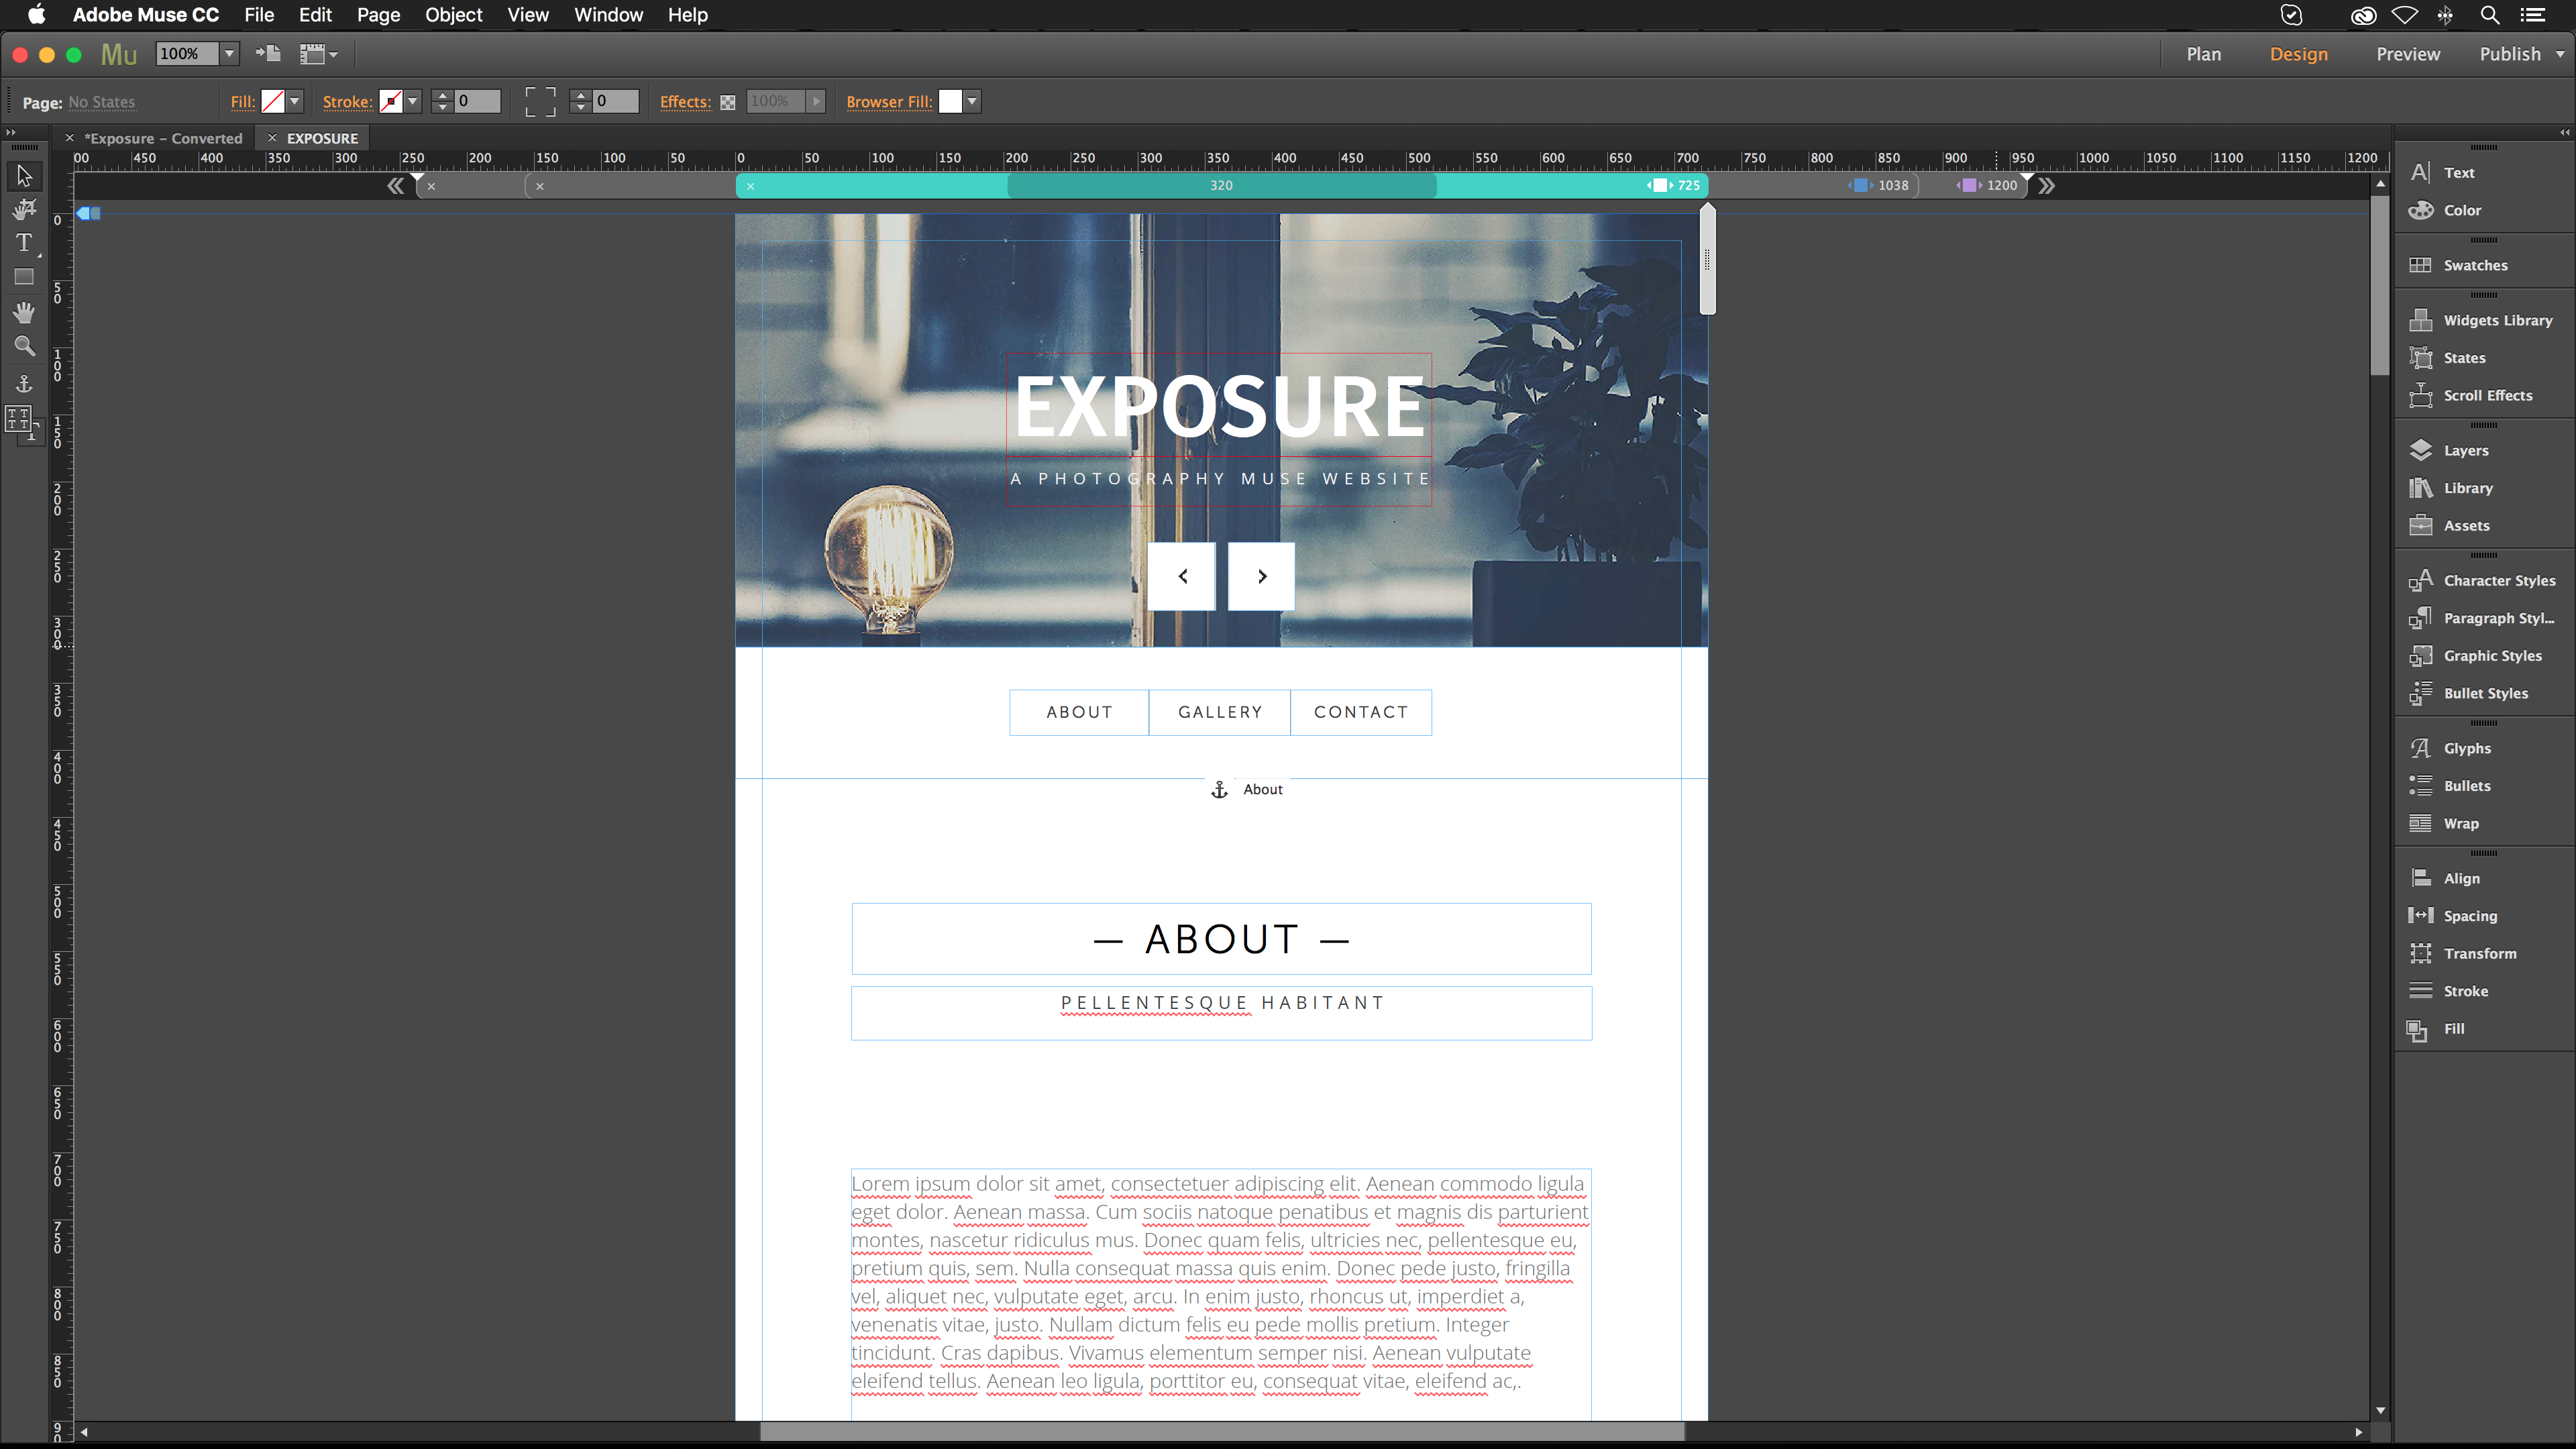
Task: Expand the Stroke color dropdown arrow
Action: (413, 101)
